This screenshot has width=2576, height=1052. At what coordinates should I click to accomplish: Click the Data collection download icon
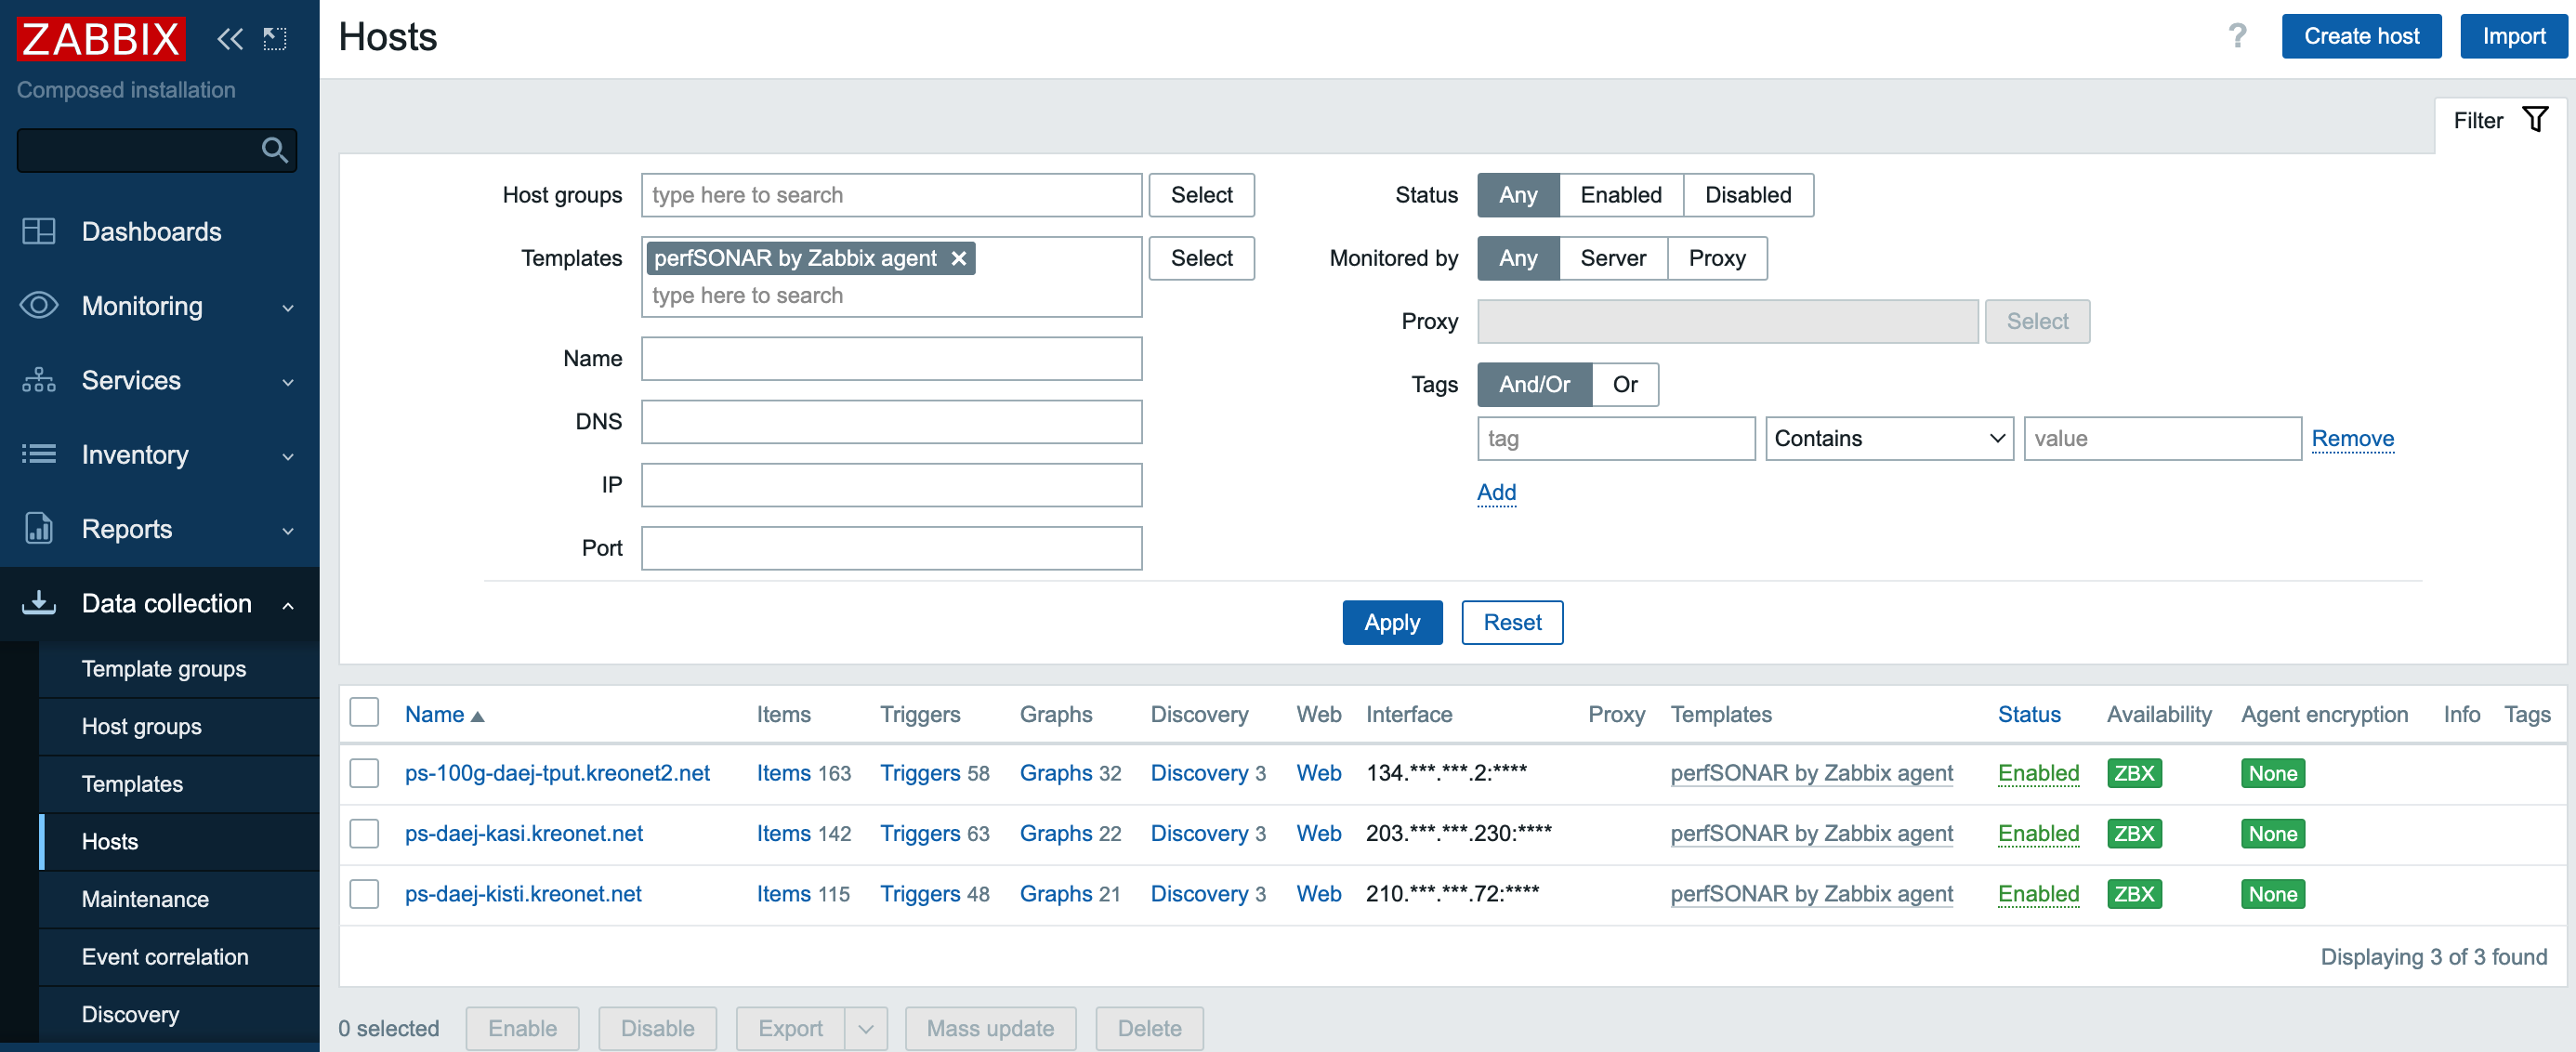click(39, 602)
